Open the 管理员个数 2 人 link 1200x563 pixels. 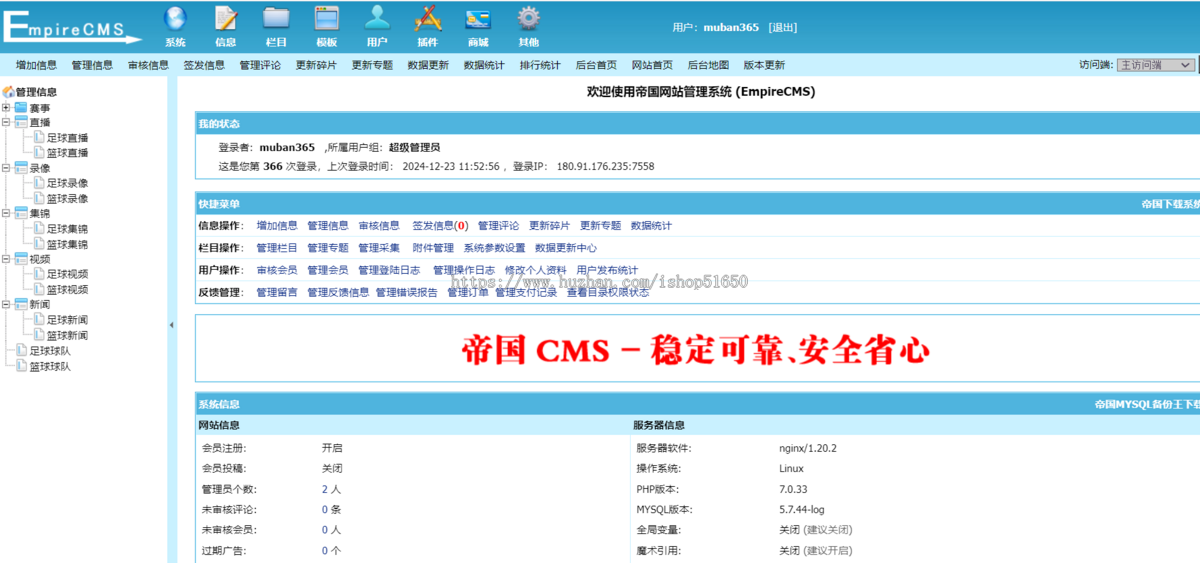[x=331, y=489]
